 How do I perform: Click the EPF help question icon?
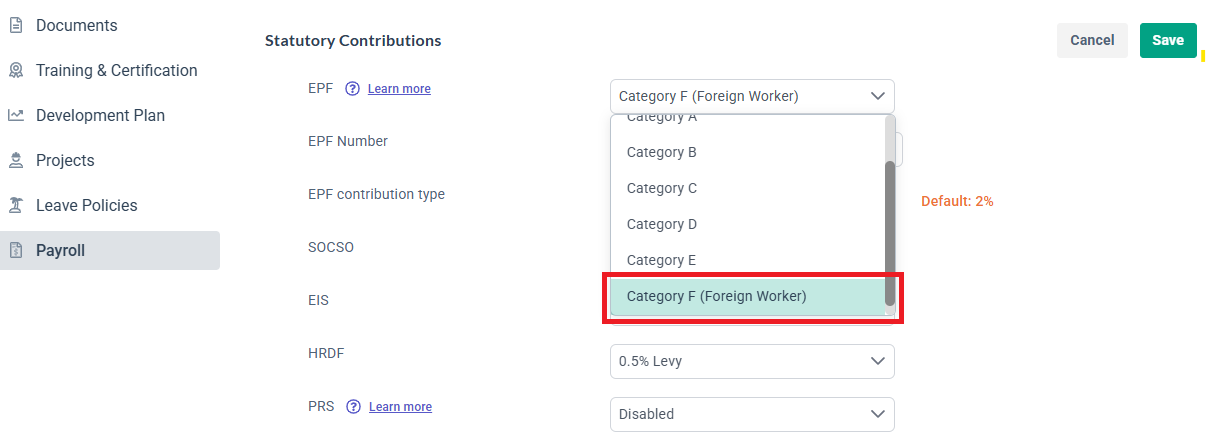click(352, 89)
